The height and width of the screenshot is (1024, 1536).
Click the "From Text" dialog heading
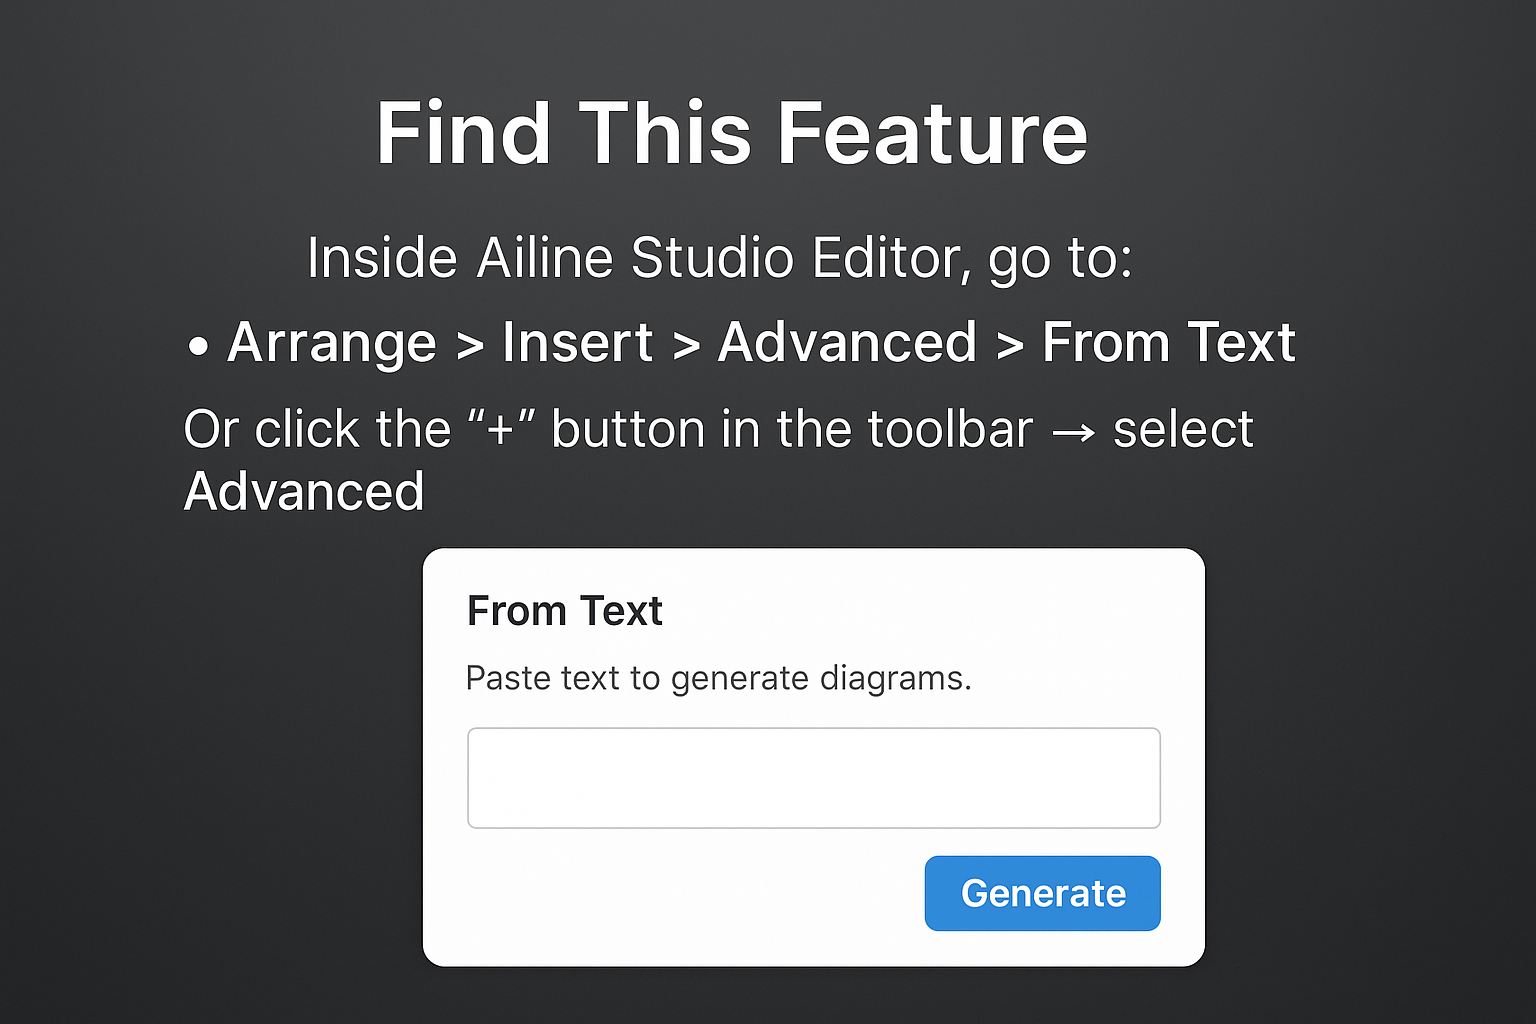pos(565,611)
